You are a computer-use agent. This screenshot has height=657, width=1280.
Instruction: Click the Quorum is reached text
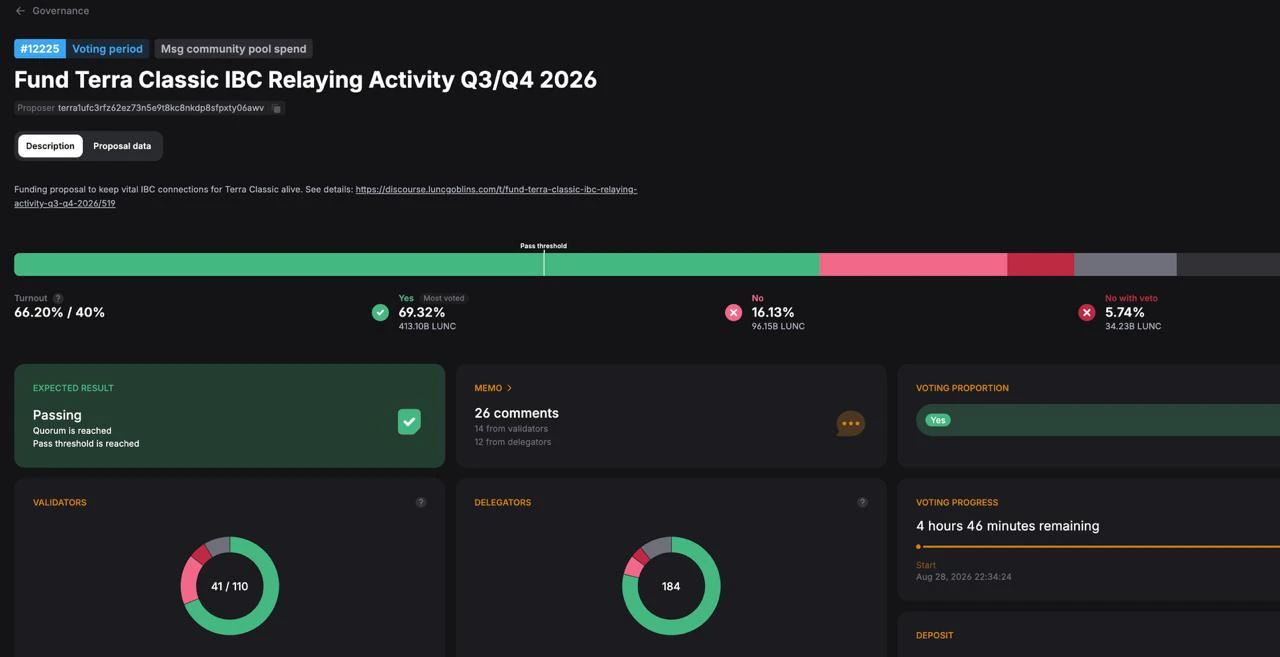[x=72, y=431]
